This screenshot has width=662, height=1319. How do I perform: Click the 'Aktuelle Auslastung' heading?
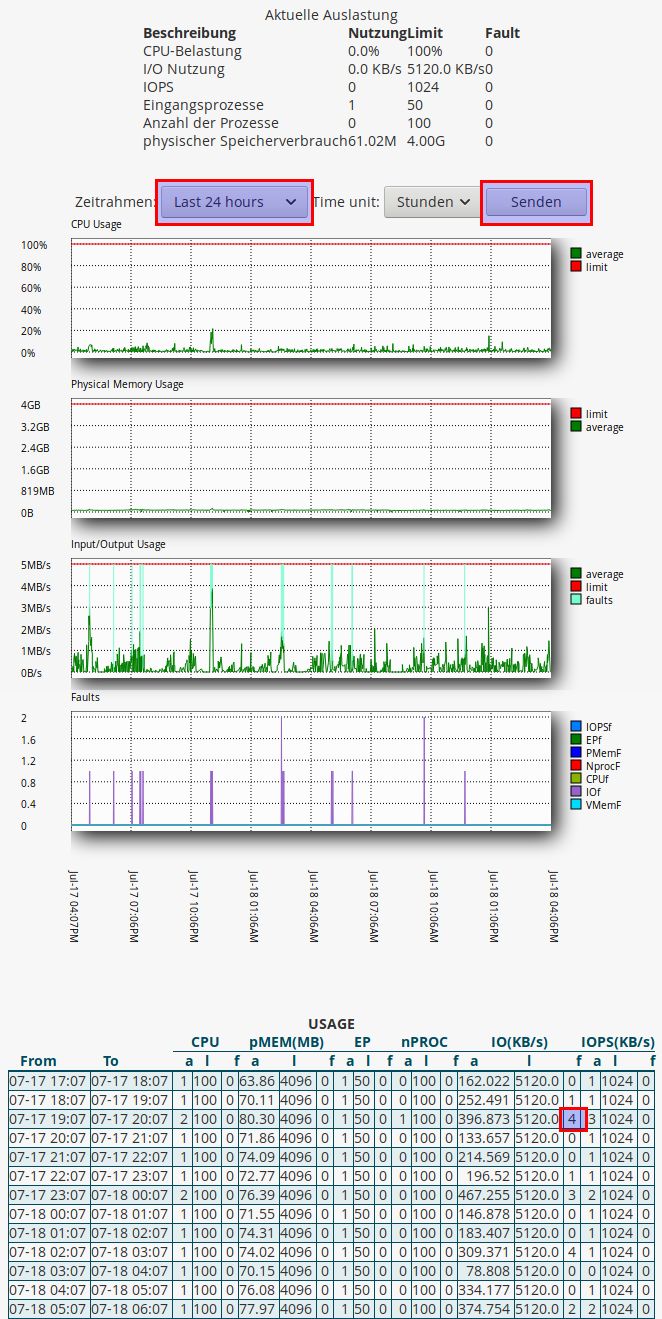(331, 15)
